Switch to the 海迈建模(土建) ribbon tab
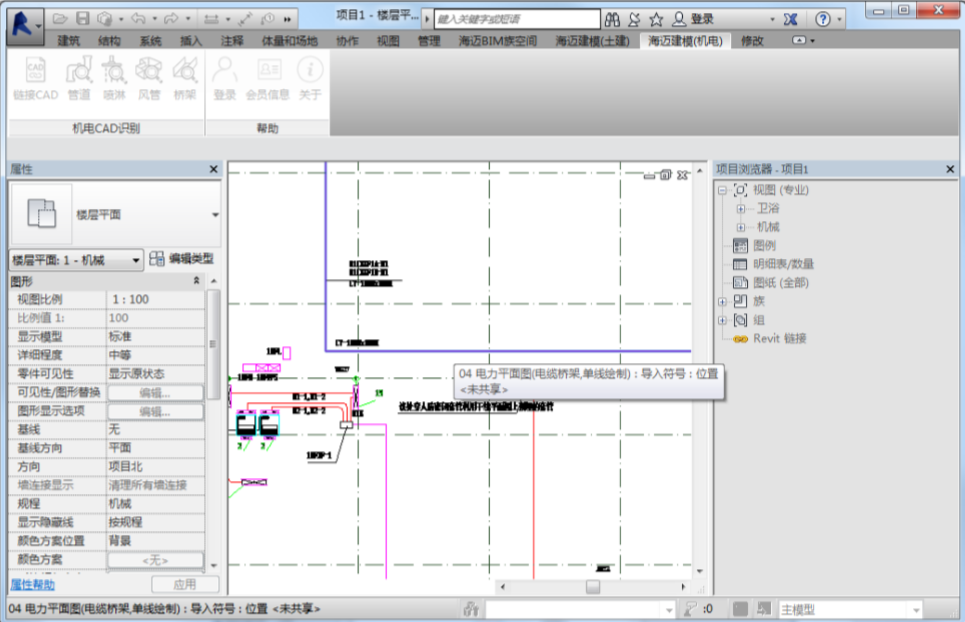 [x=592, y=41]
